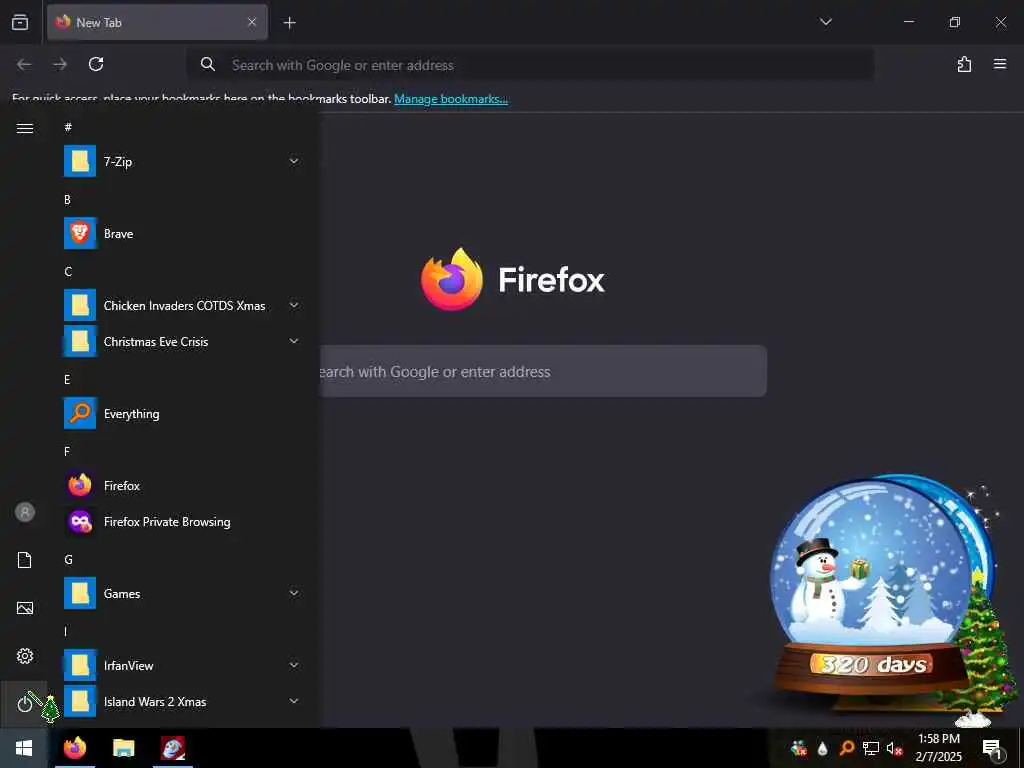Expand the Start menu navigation hamburger

25,128
